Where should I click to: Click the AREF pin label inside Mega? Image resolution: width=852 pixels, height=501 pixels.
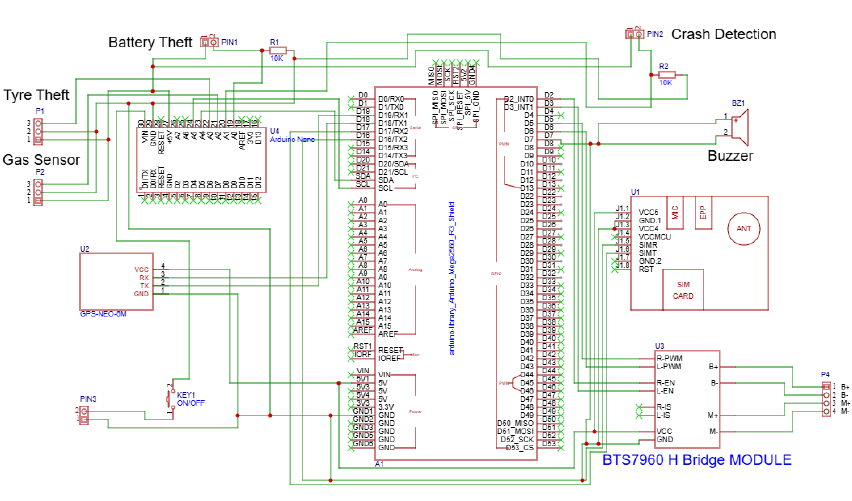point(388,334)
